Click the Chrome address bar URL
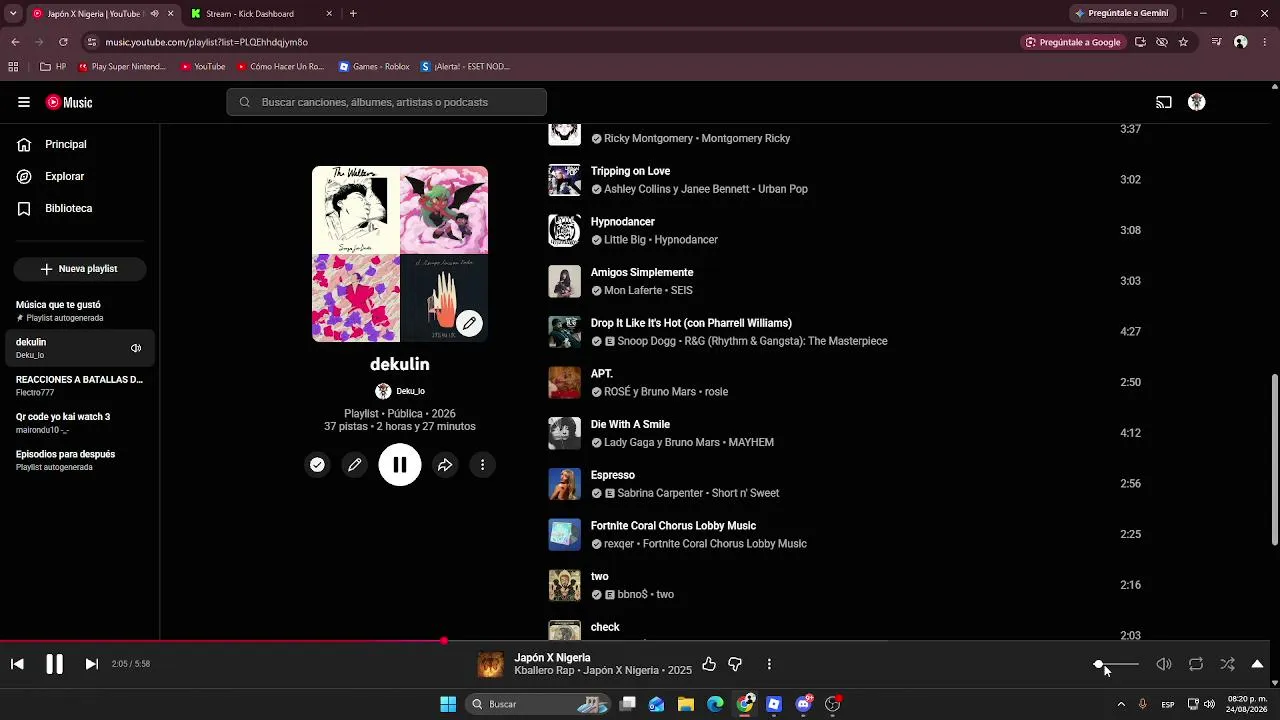 tap(207, 42)
